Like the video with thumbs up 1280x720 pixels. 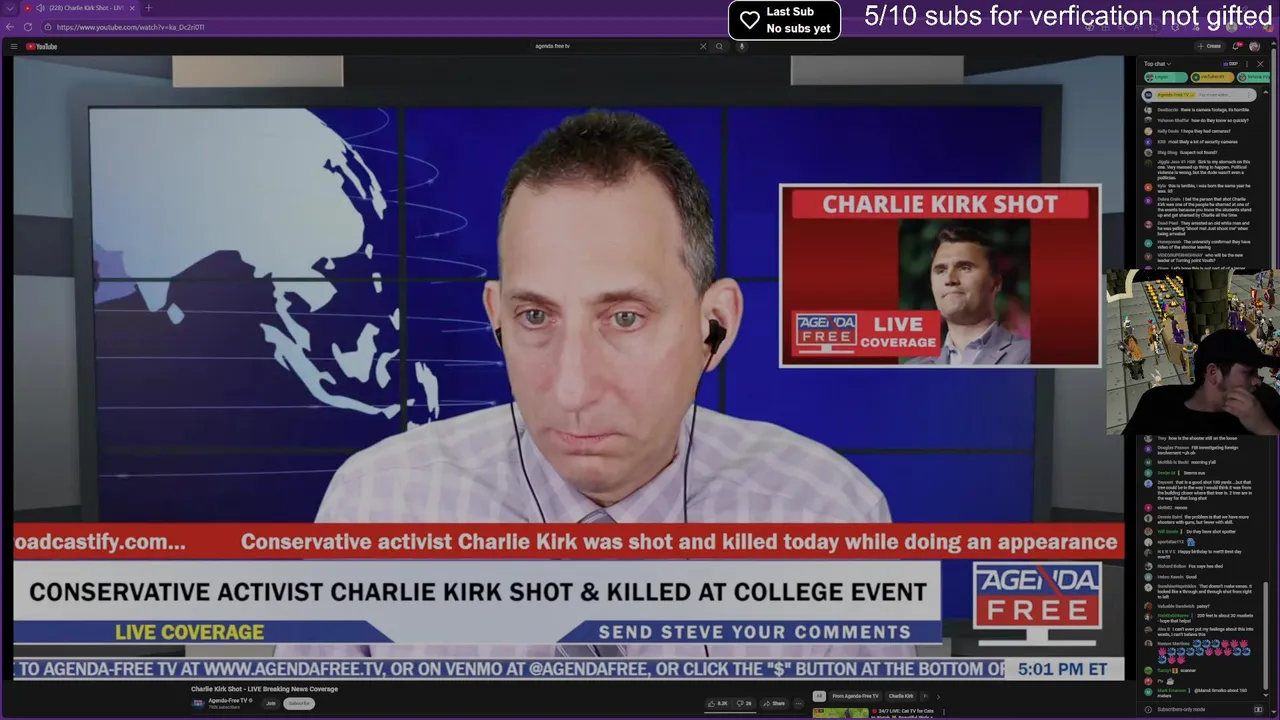(718, 703)
